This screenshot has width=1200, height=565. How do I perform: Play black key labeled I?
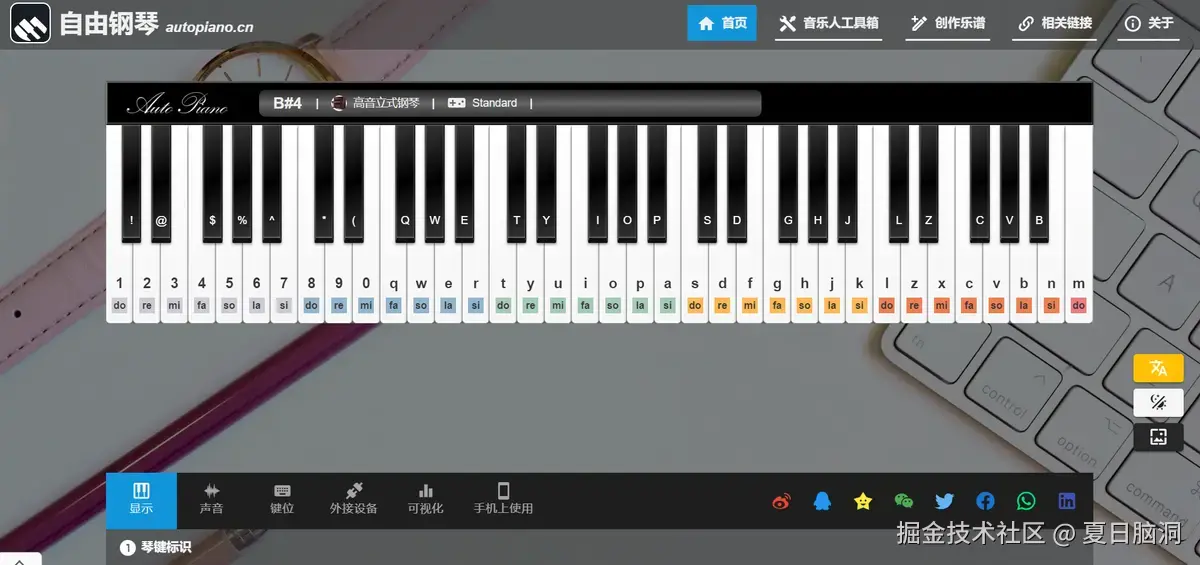click(x=598, y=183)
